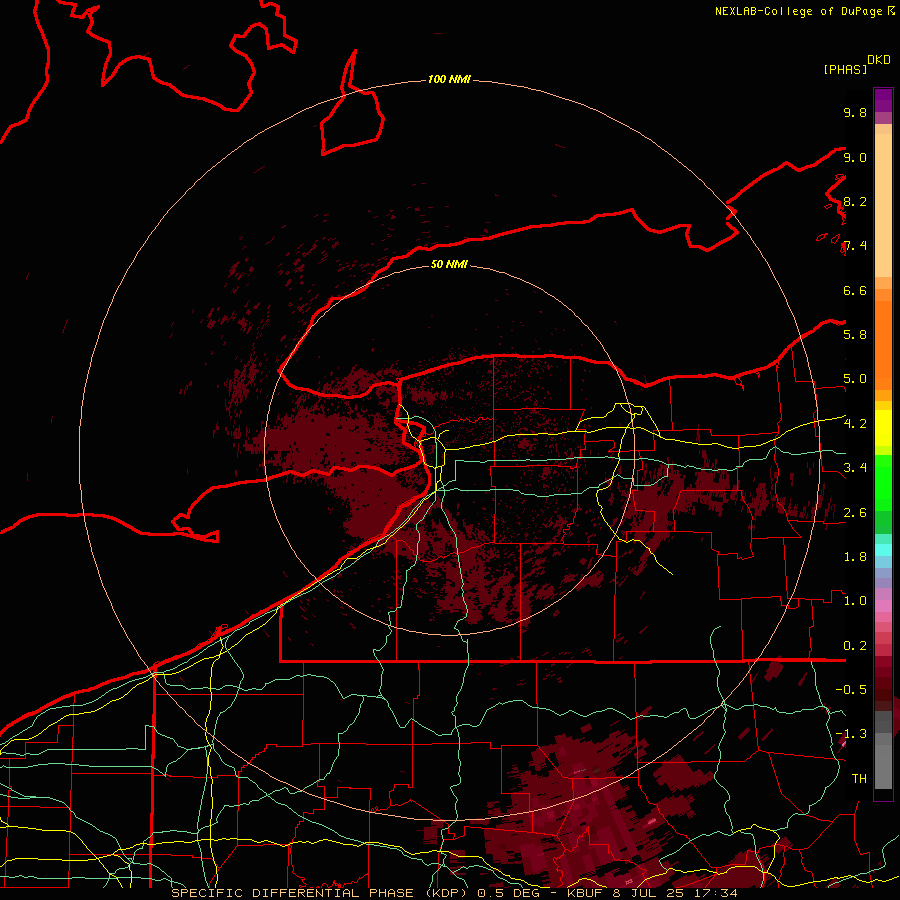Screen dimensions: 900x900
Task: Click the 9.0 value on color scale
Action: (855, 157)
